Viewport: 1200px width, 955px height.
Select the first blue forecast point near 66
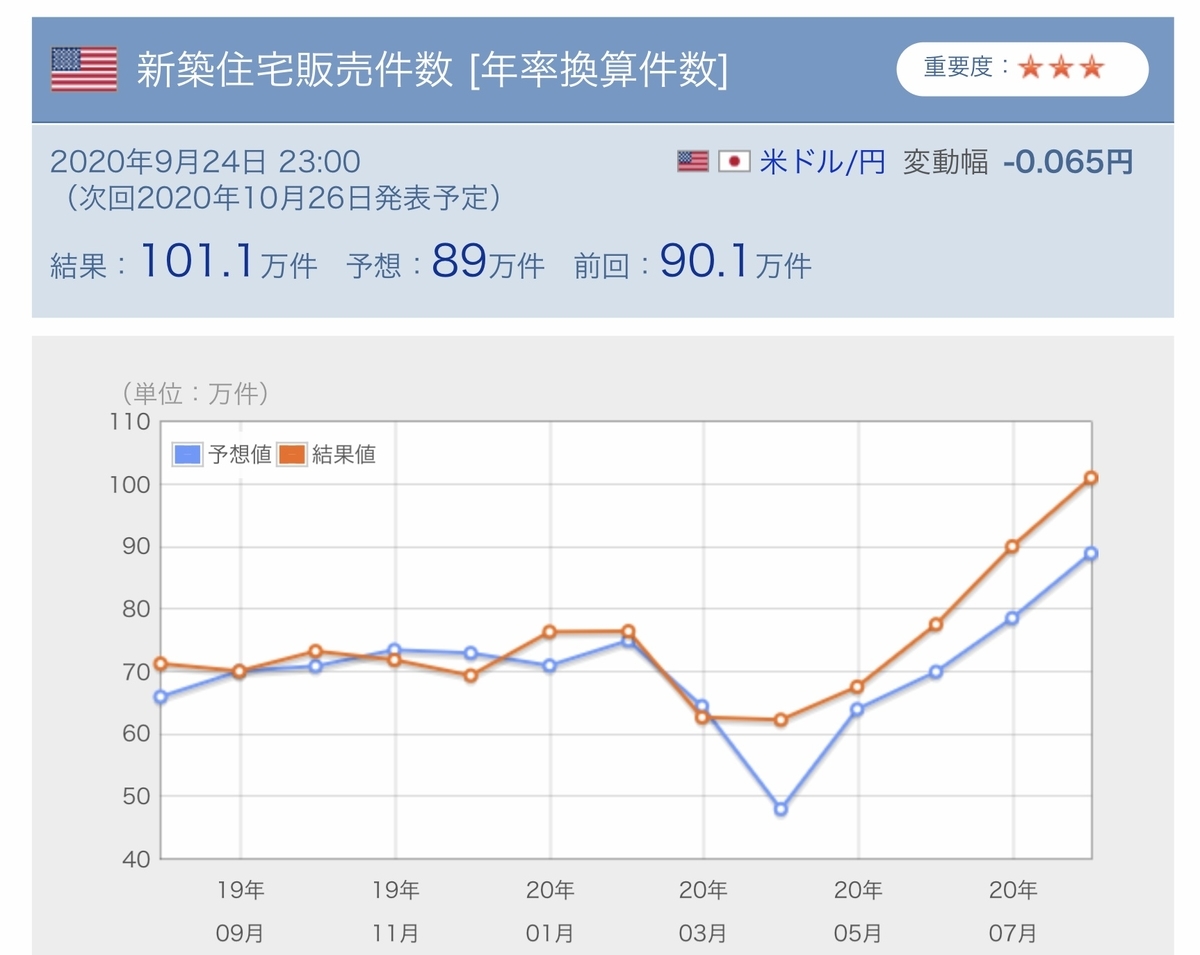click(161, 696)
